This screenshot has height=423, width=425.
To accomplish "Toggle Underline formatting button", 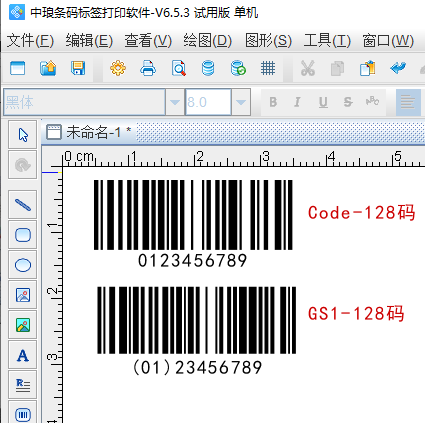I will click(x=323, y=102).
